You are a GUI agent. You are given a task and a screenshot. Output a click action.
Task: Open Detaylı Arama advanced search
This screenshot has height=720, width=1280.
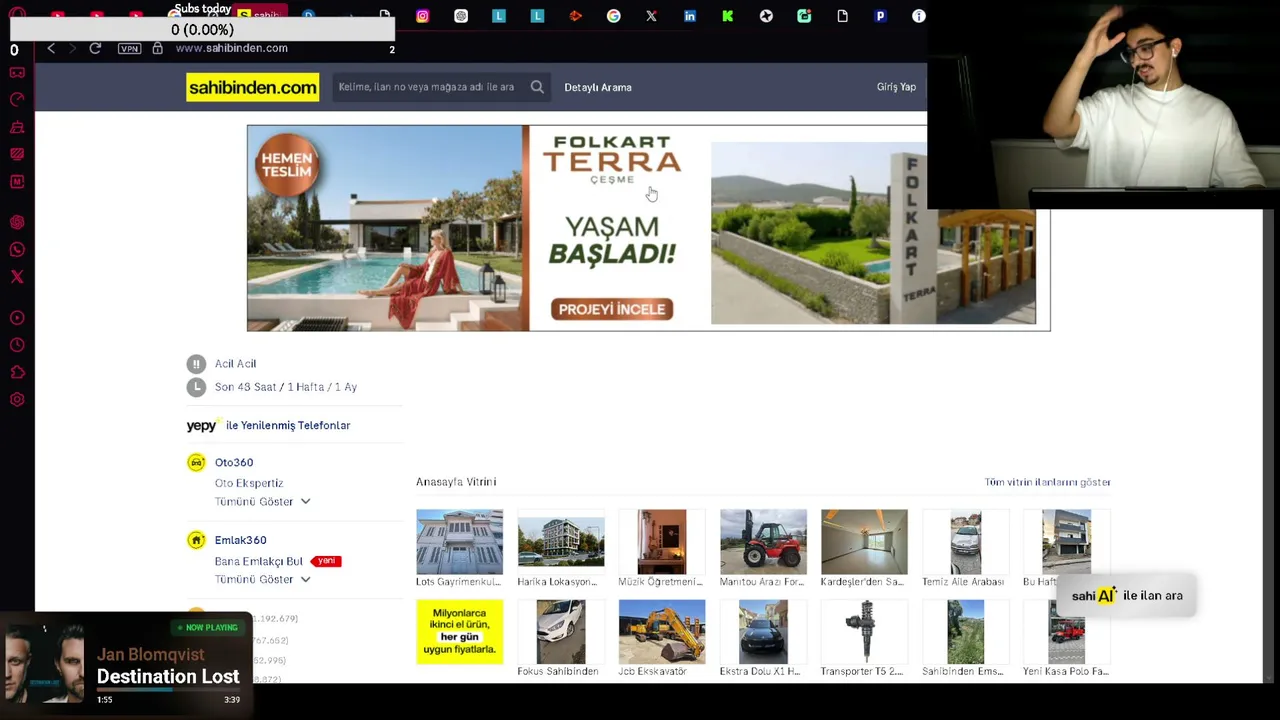[598, 87]
